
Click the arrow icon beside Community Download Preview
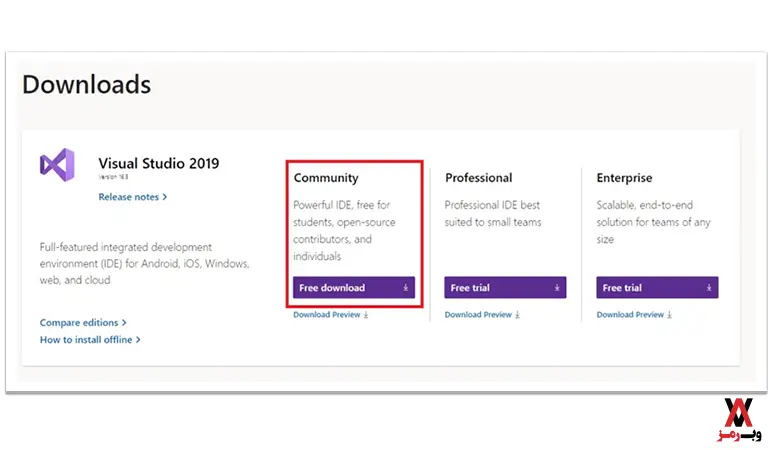(x=366, y=315)
